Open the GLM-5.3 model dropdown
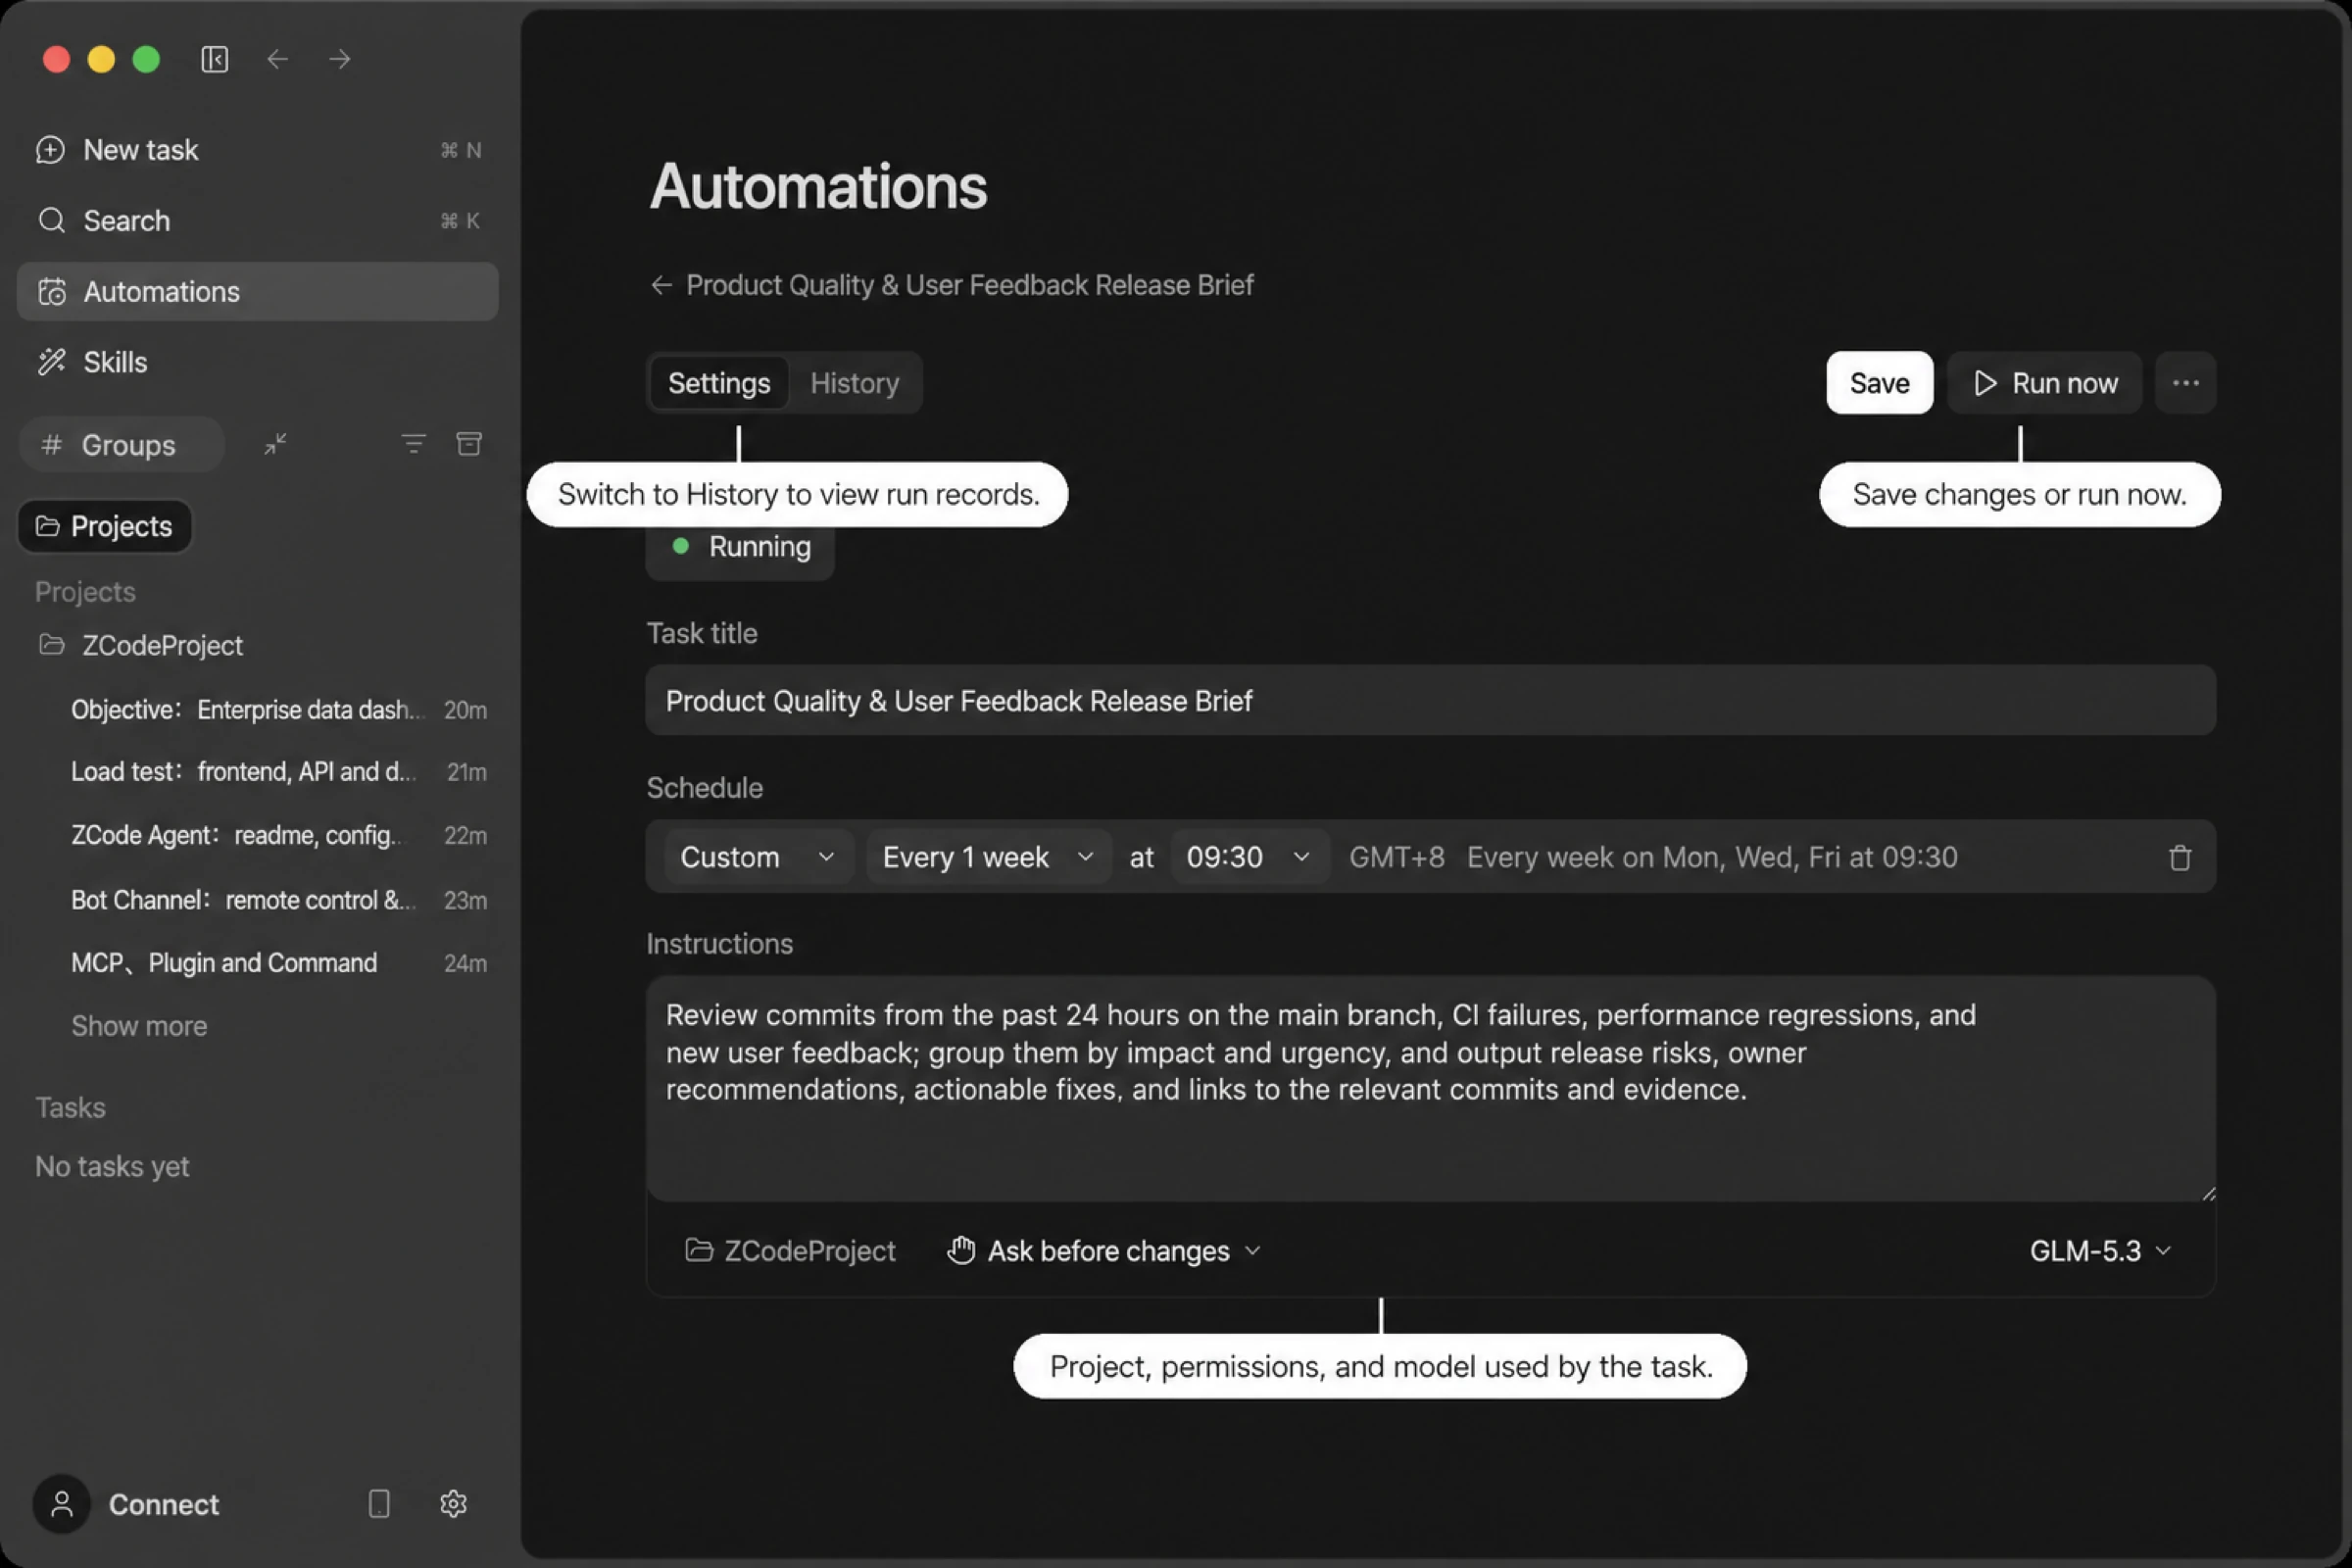The image size is (2352, 1568). point(2100,1251)
